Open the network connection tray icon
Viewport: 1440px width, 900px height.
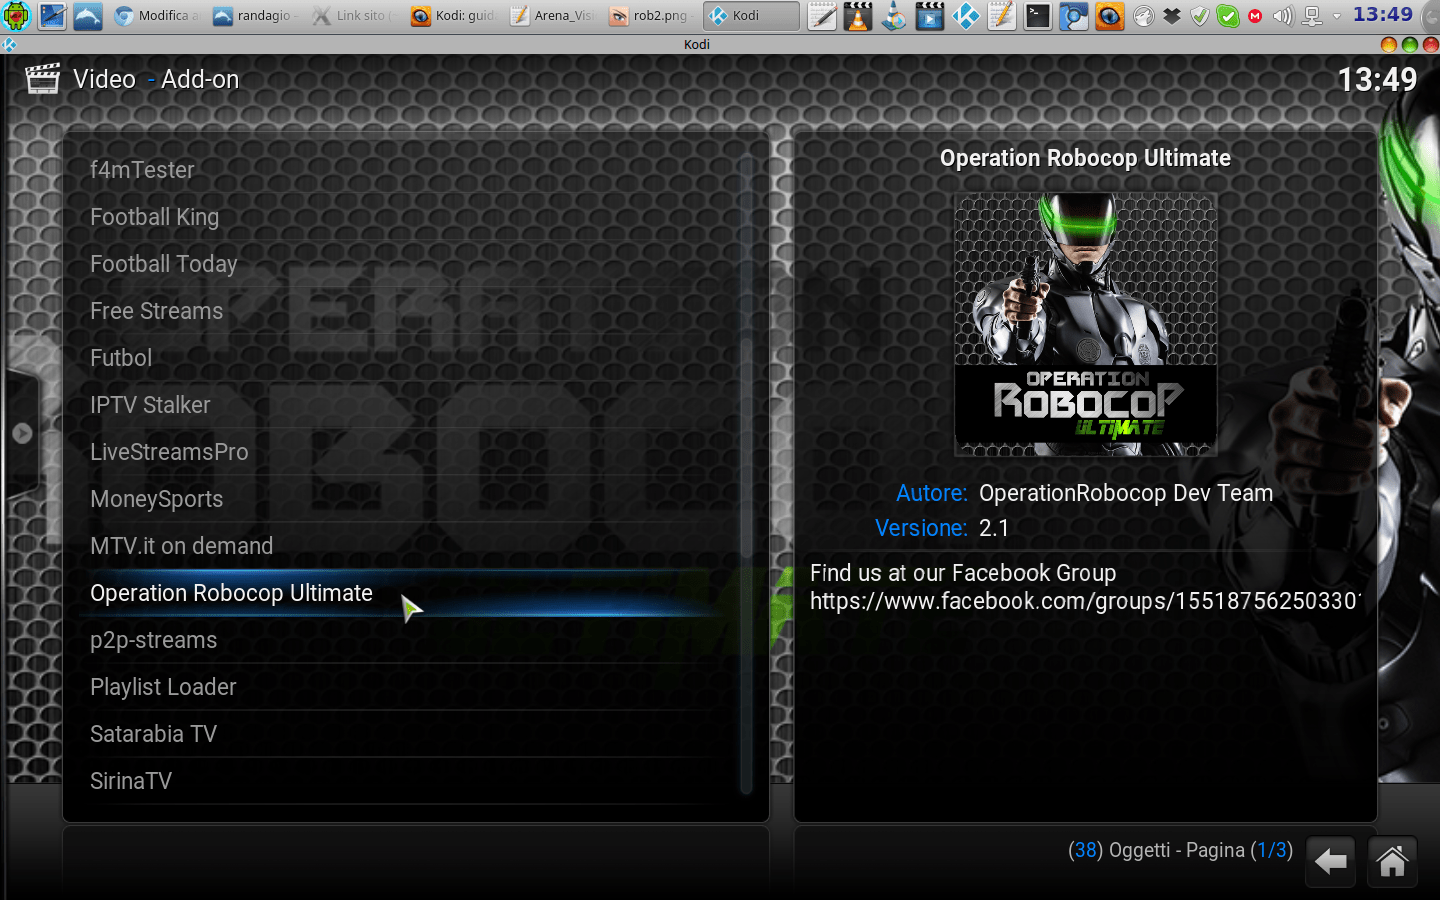click(x=1312, y=16)
